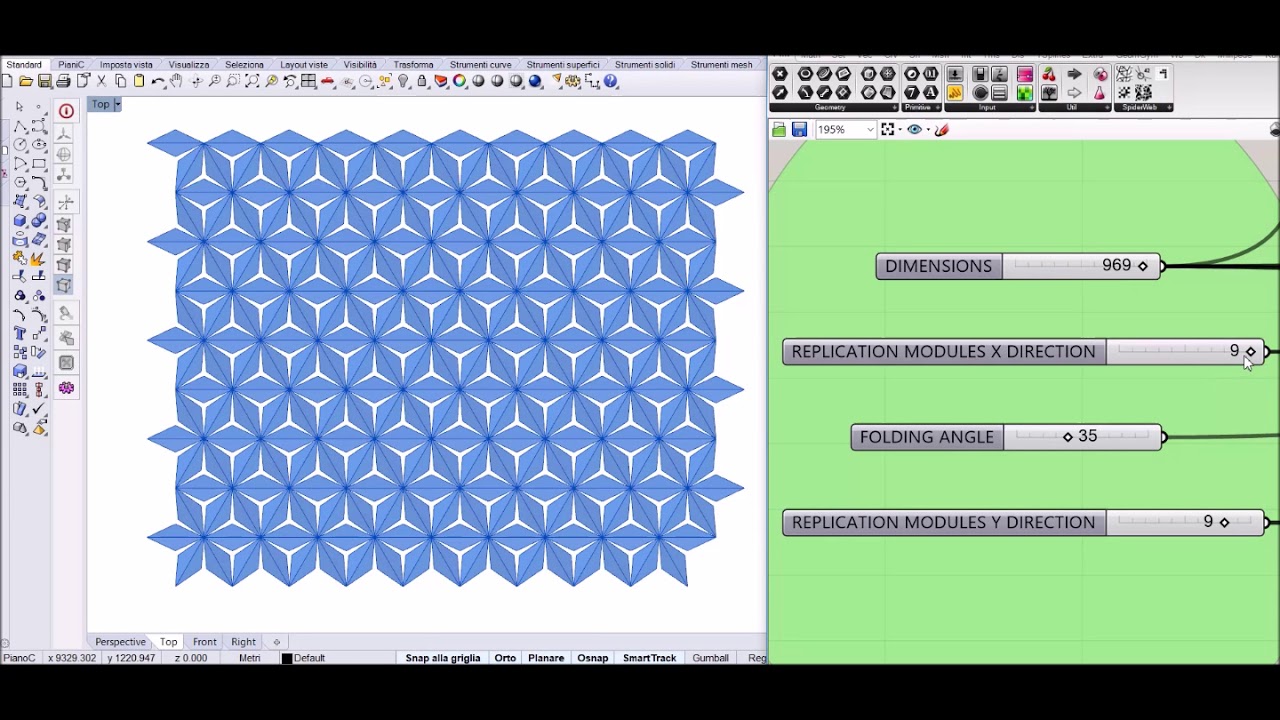
Task: Click the Metri units field in status bar
Action: point(250,658)
